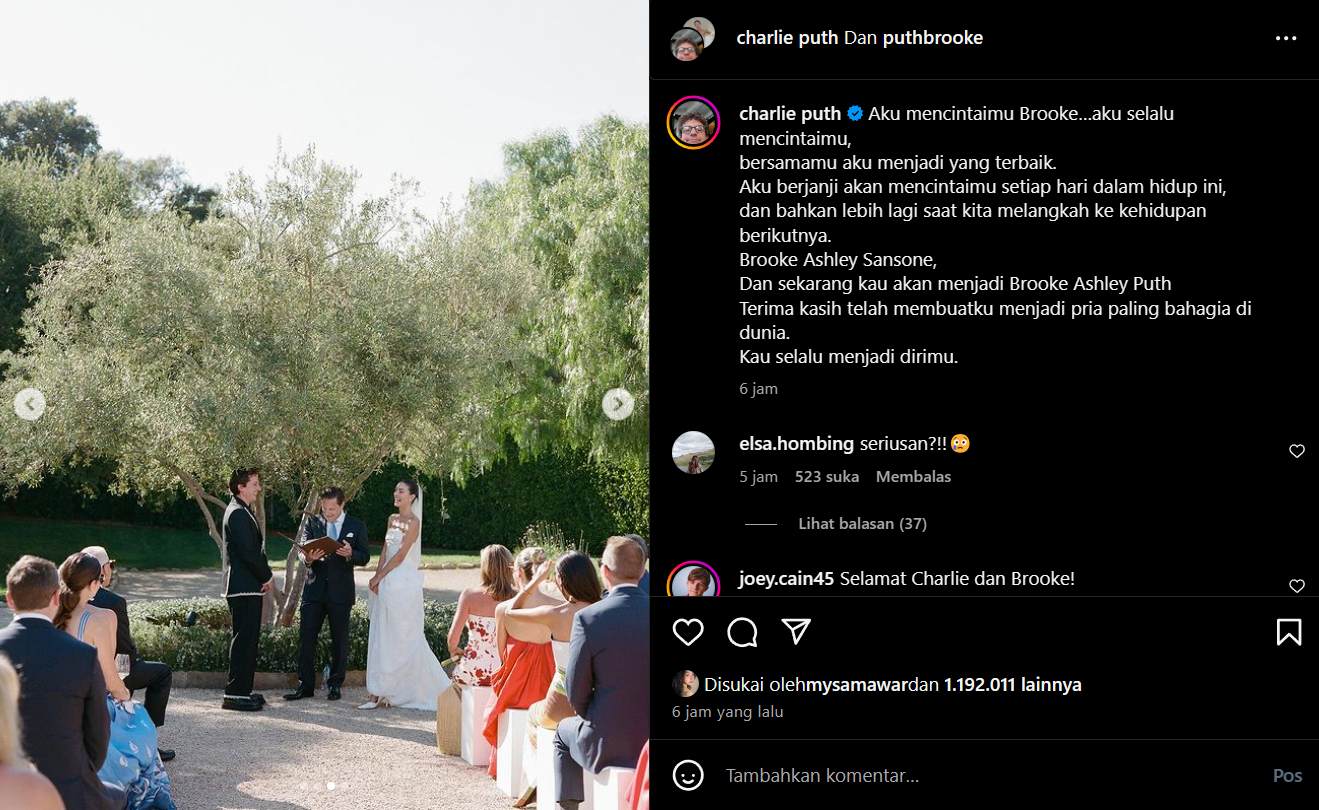Click Membalas under elsa.hombing comment
1319x810 pixels.
coord(913,477)
